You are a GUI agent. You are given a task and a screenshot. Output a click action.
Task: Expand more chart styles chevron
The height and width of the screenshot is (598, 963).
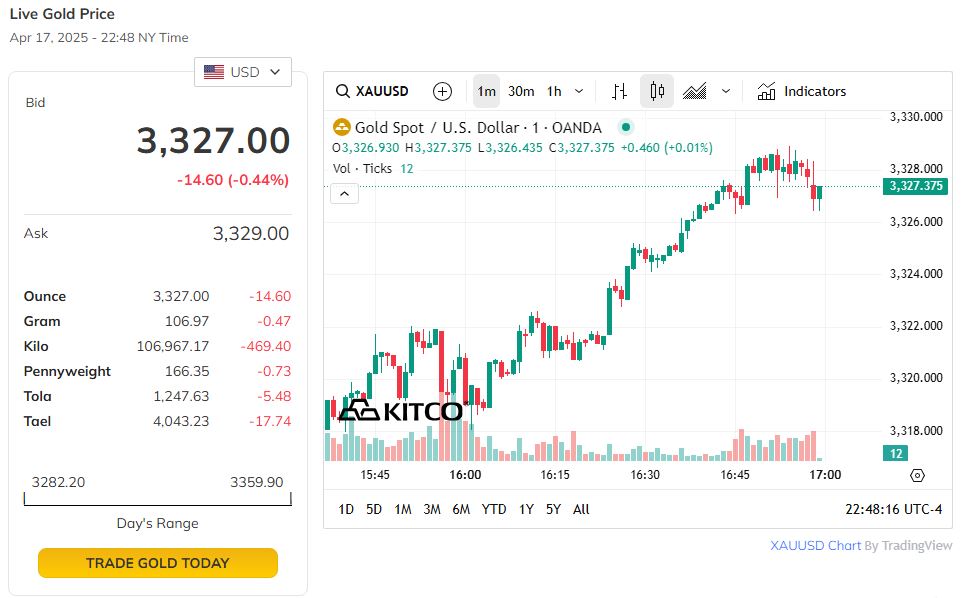click(x=726, y=91)
